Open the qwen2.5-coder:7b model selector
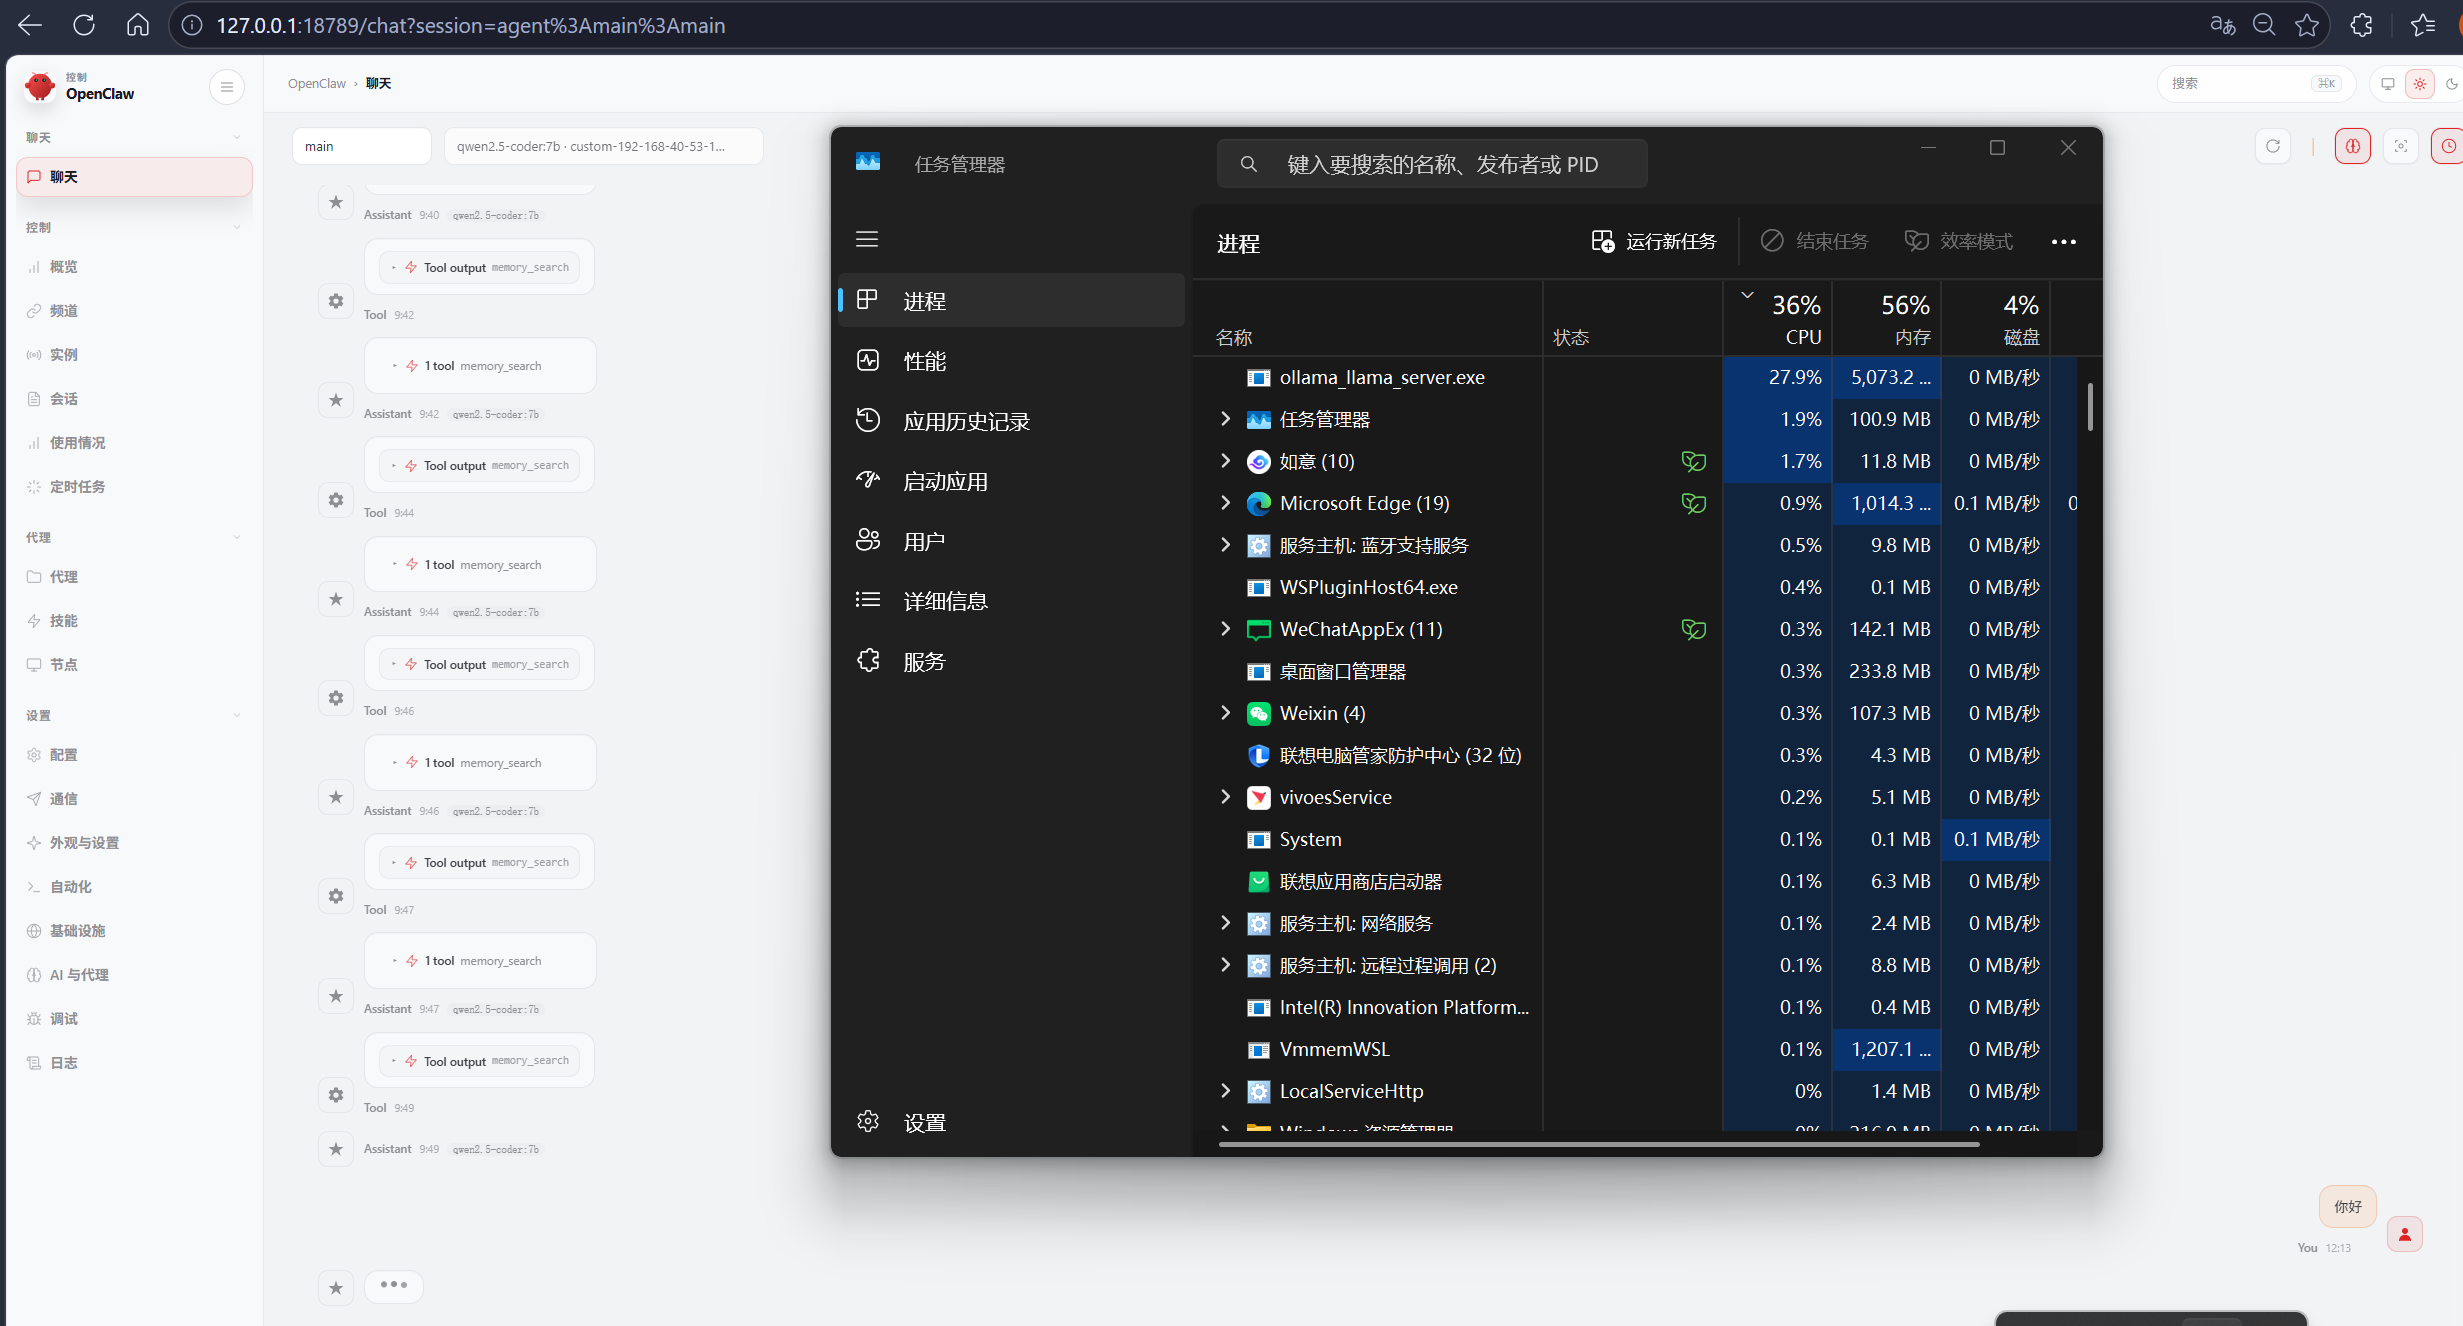This screenshot has width=2463, height=1326. [603, 146]
